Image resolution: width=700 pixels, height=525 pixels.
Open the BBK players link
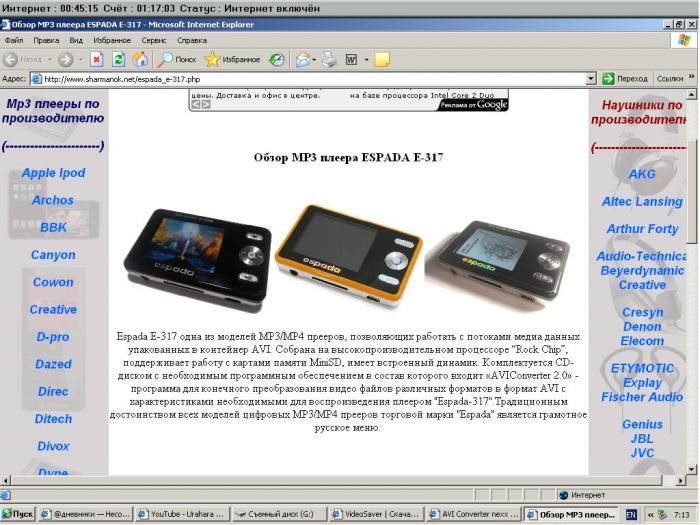53,227
